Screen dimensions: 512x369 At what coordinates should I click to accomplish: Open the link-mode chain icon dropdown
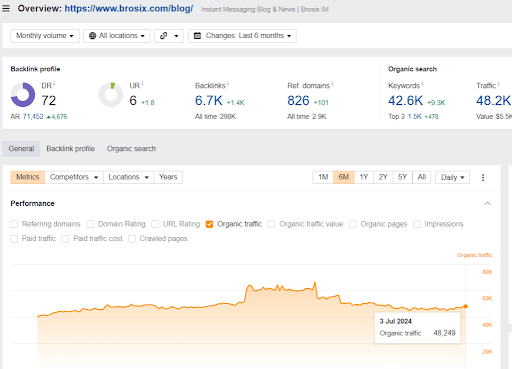(x=169, y=36)
